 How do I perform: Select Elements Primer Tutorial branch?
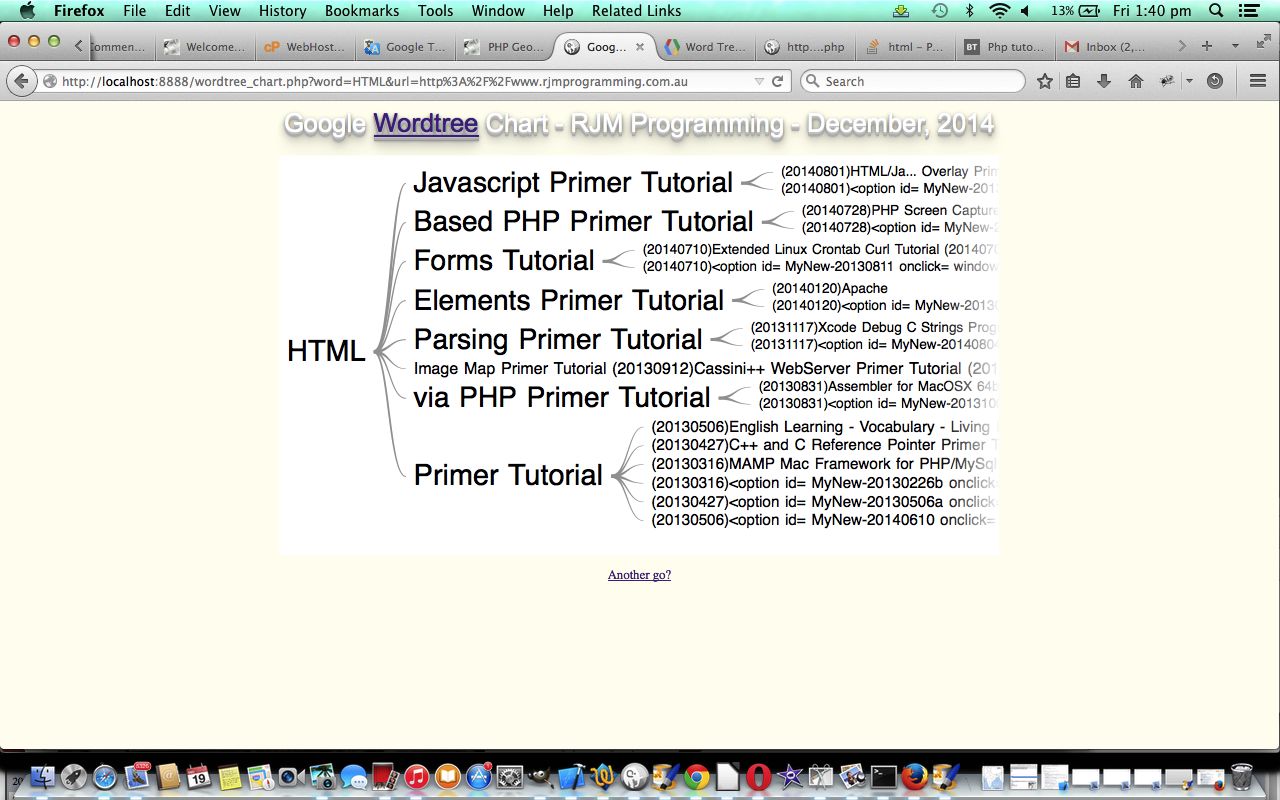(x=568, y=300)
